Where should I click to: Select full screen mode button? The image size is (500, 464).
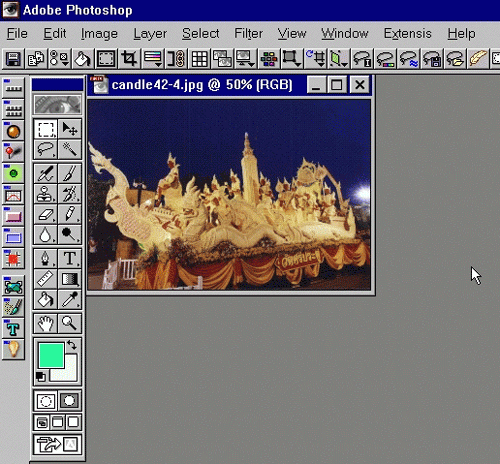click(73, 423)
